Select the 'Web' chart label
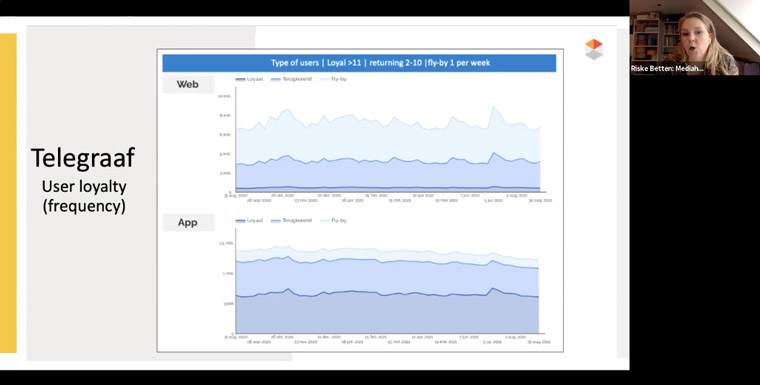This screenshot has width=760, height=385. [x=188, y=84]
